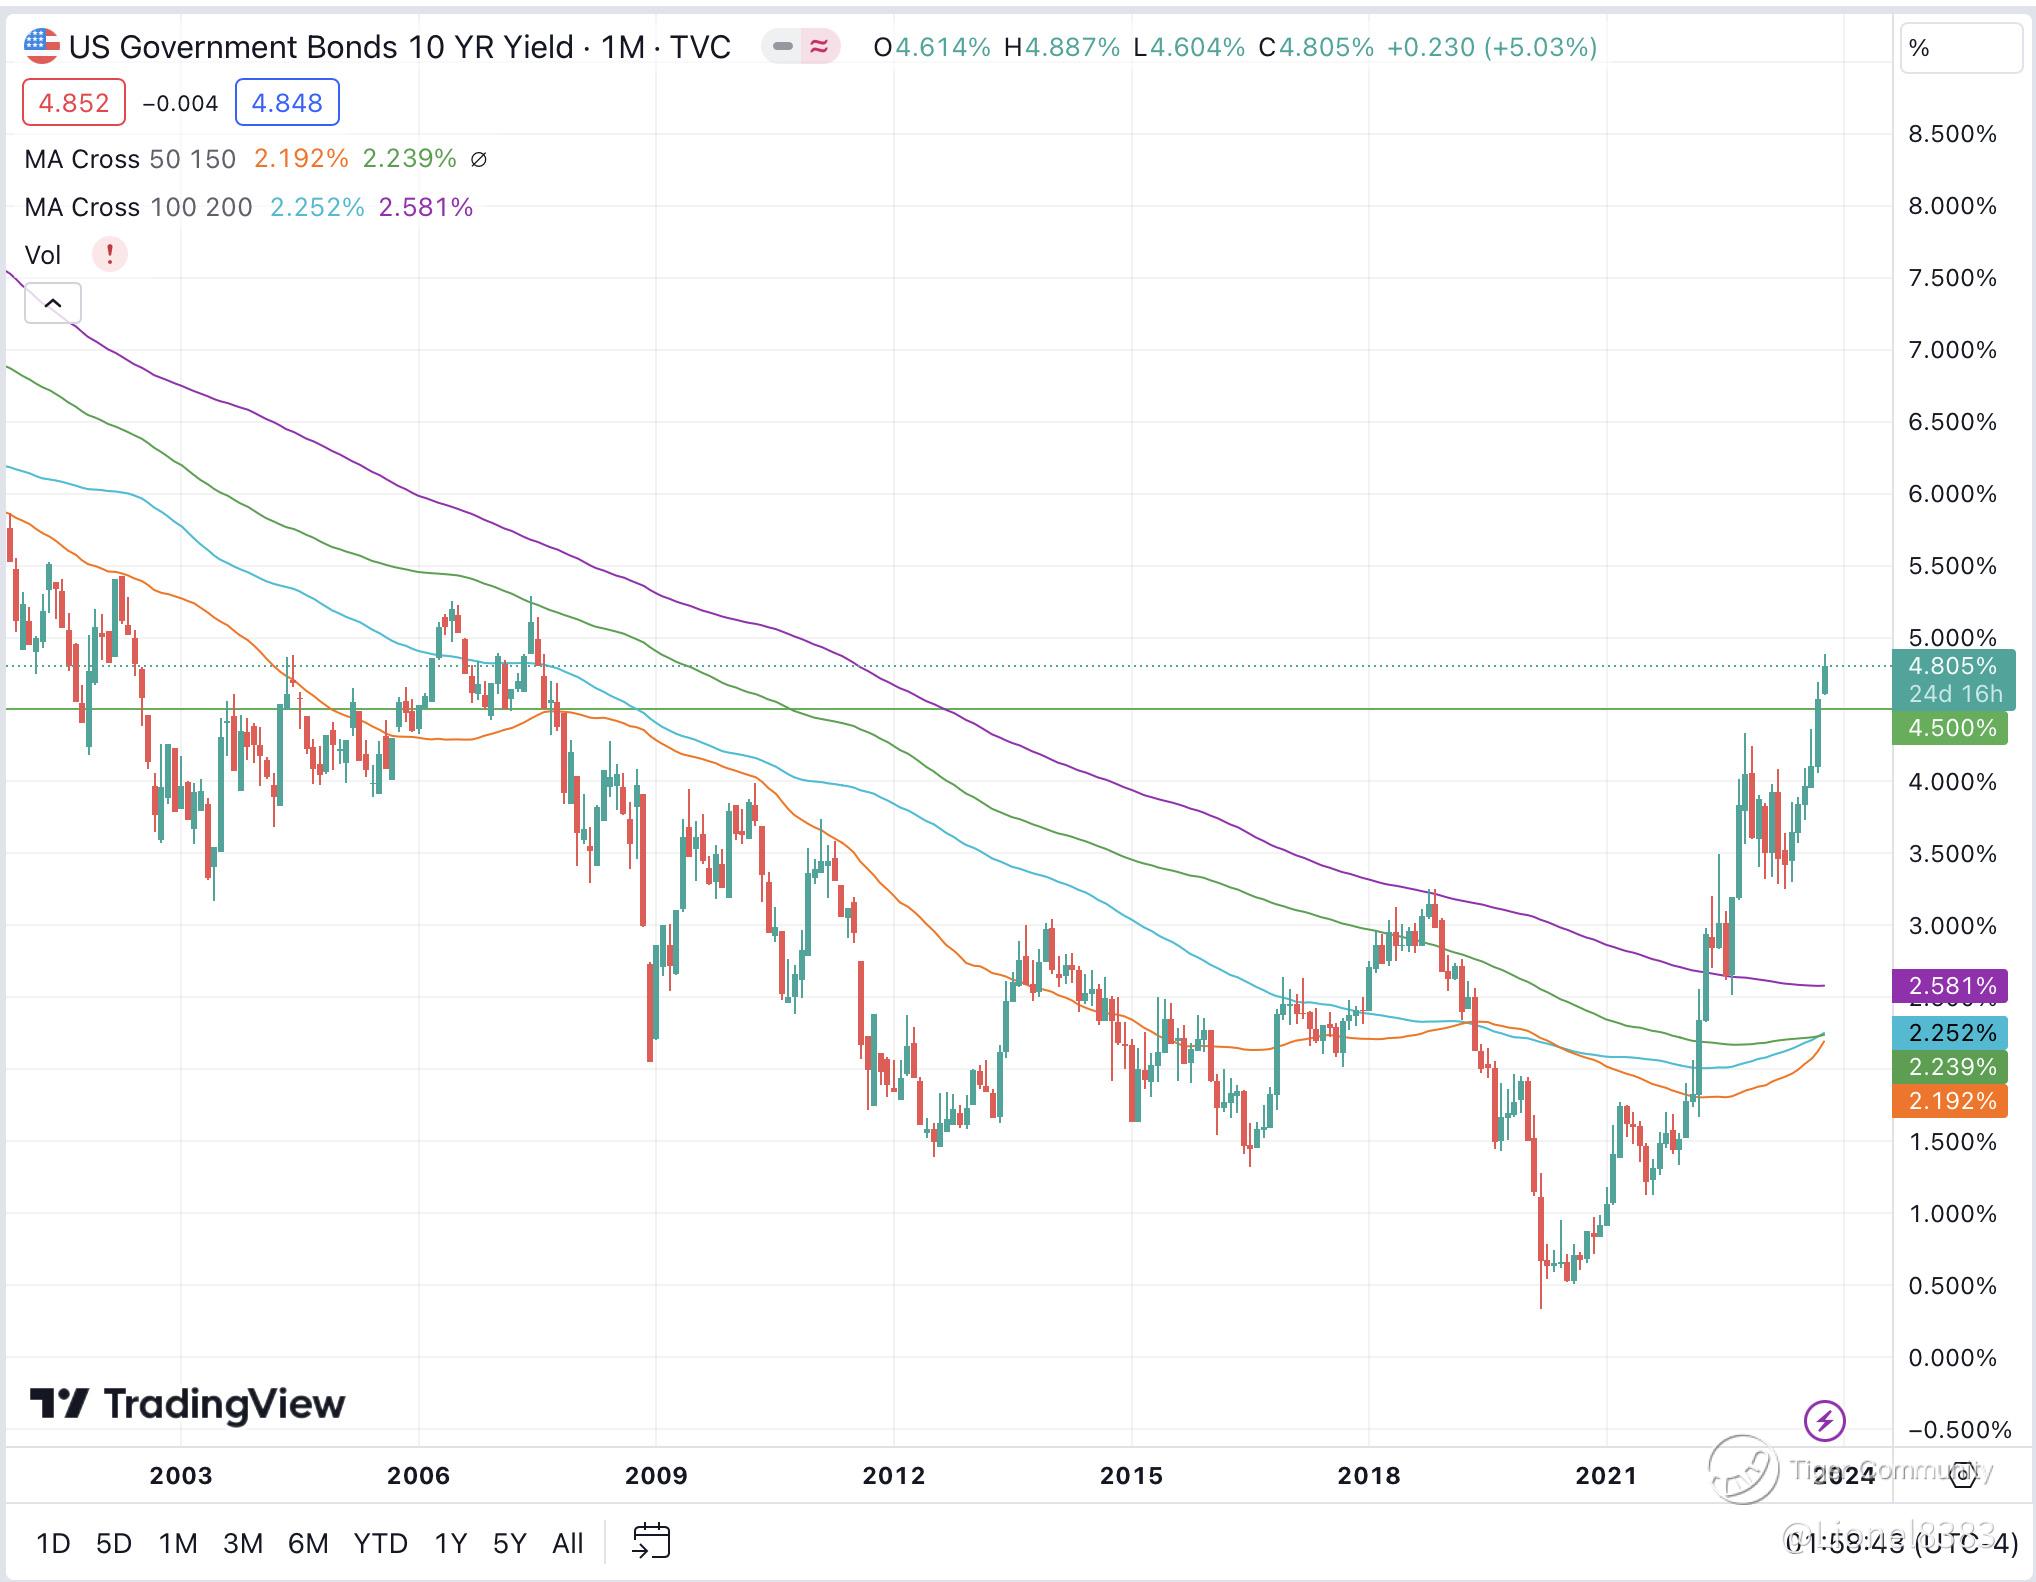The height and width of the screenshot is (1582, 2036).
Task: Click the gray dash market status icon
Action: 783,46
